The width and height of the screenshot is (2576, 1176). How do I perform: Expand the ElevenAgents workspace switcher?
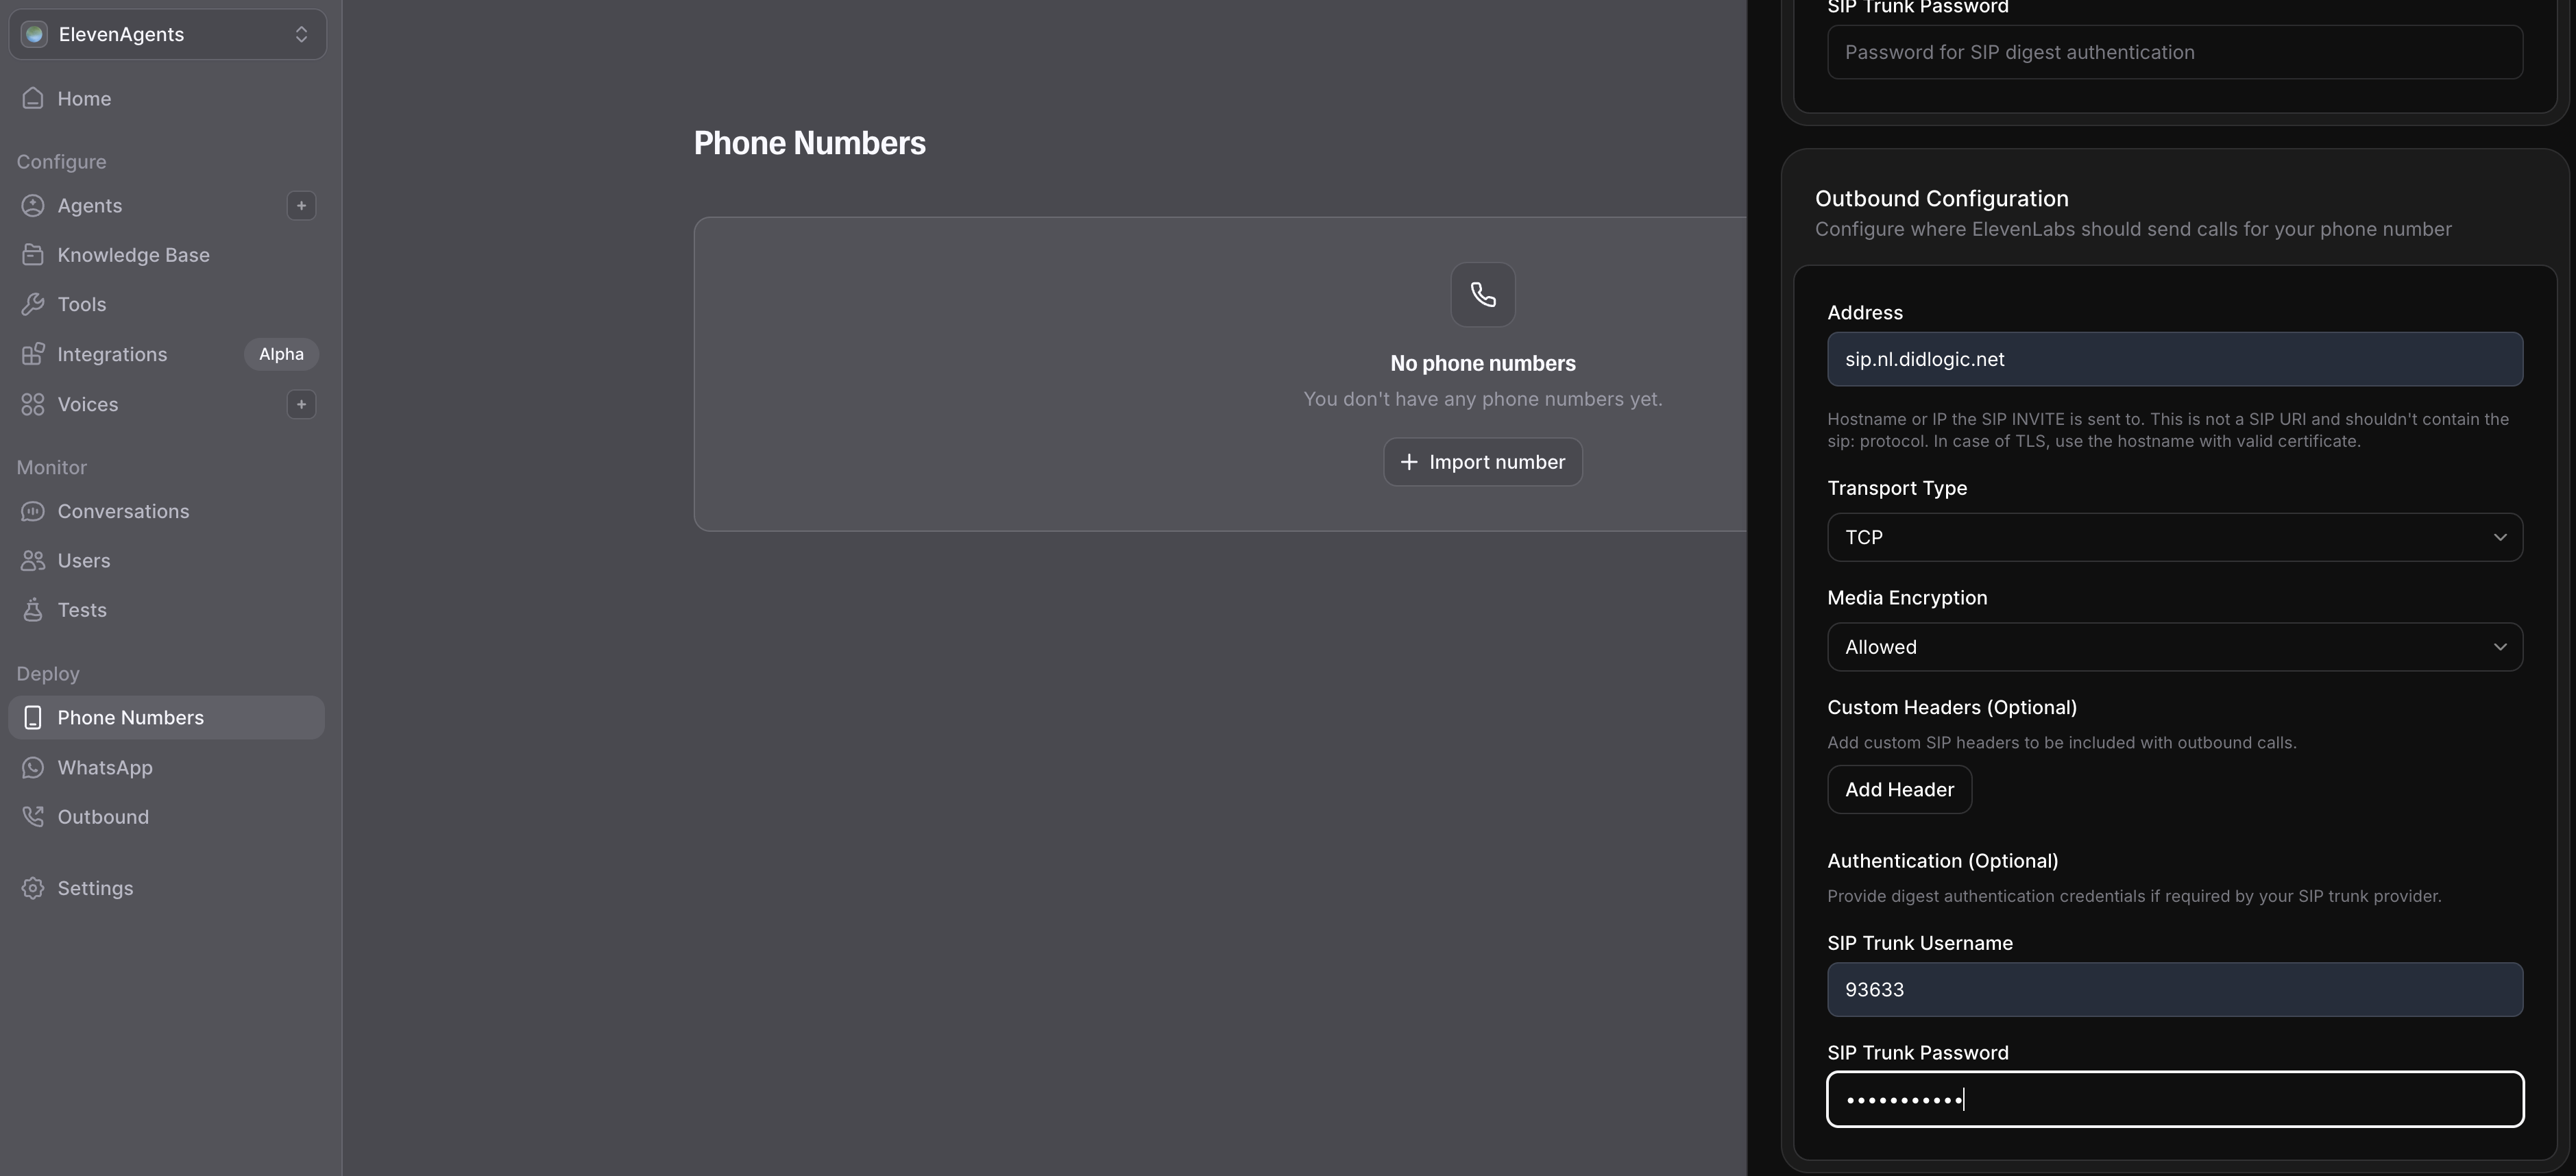click(167, 35)
